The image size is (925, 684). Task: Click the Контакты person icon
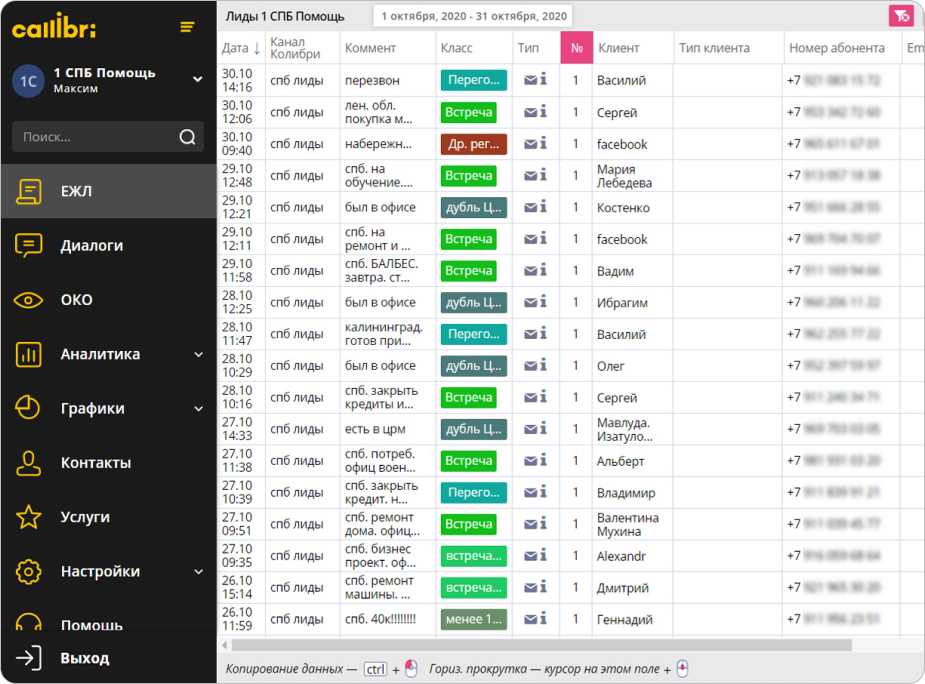coord(29,463)
